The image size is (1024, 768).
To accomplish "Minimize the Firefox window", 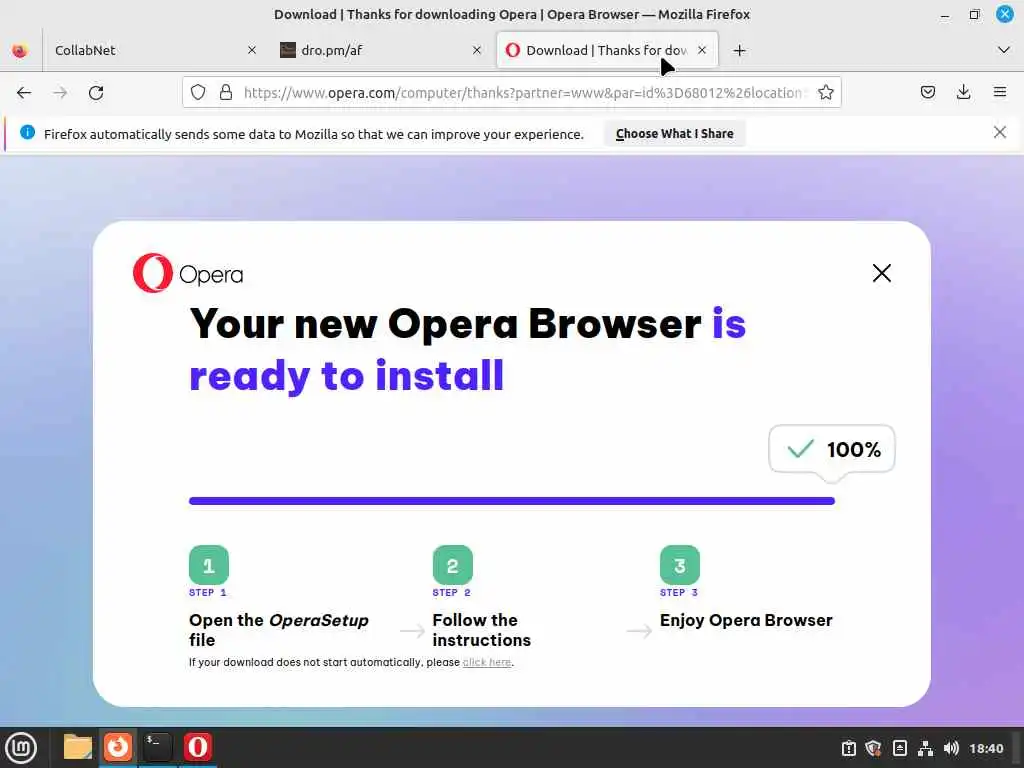I will [945, 14].
